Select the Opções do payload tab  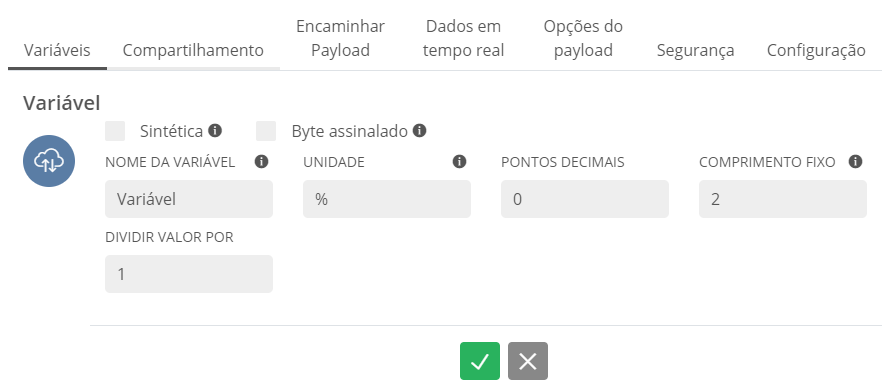pos(583,38)
